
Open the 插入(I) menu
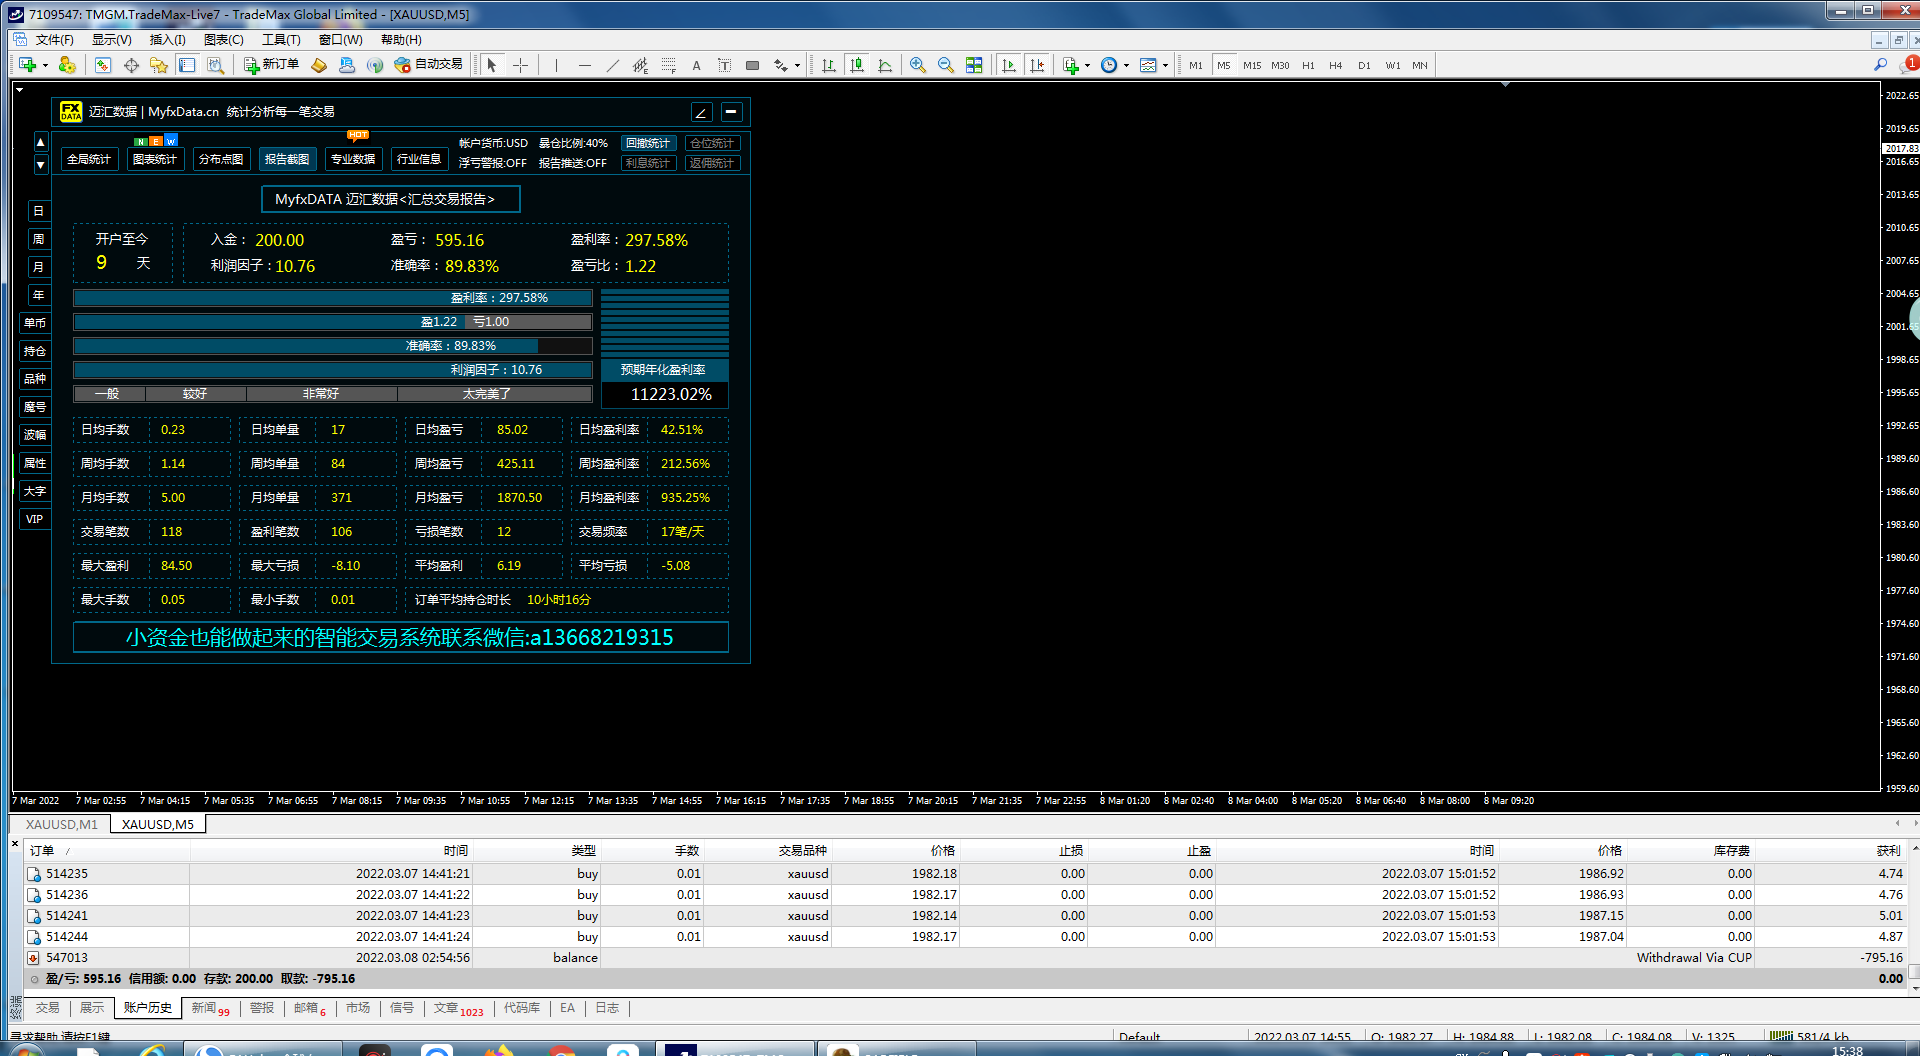coord(168,40)
